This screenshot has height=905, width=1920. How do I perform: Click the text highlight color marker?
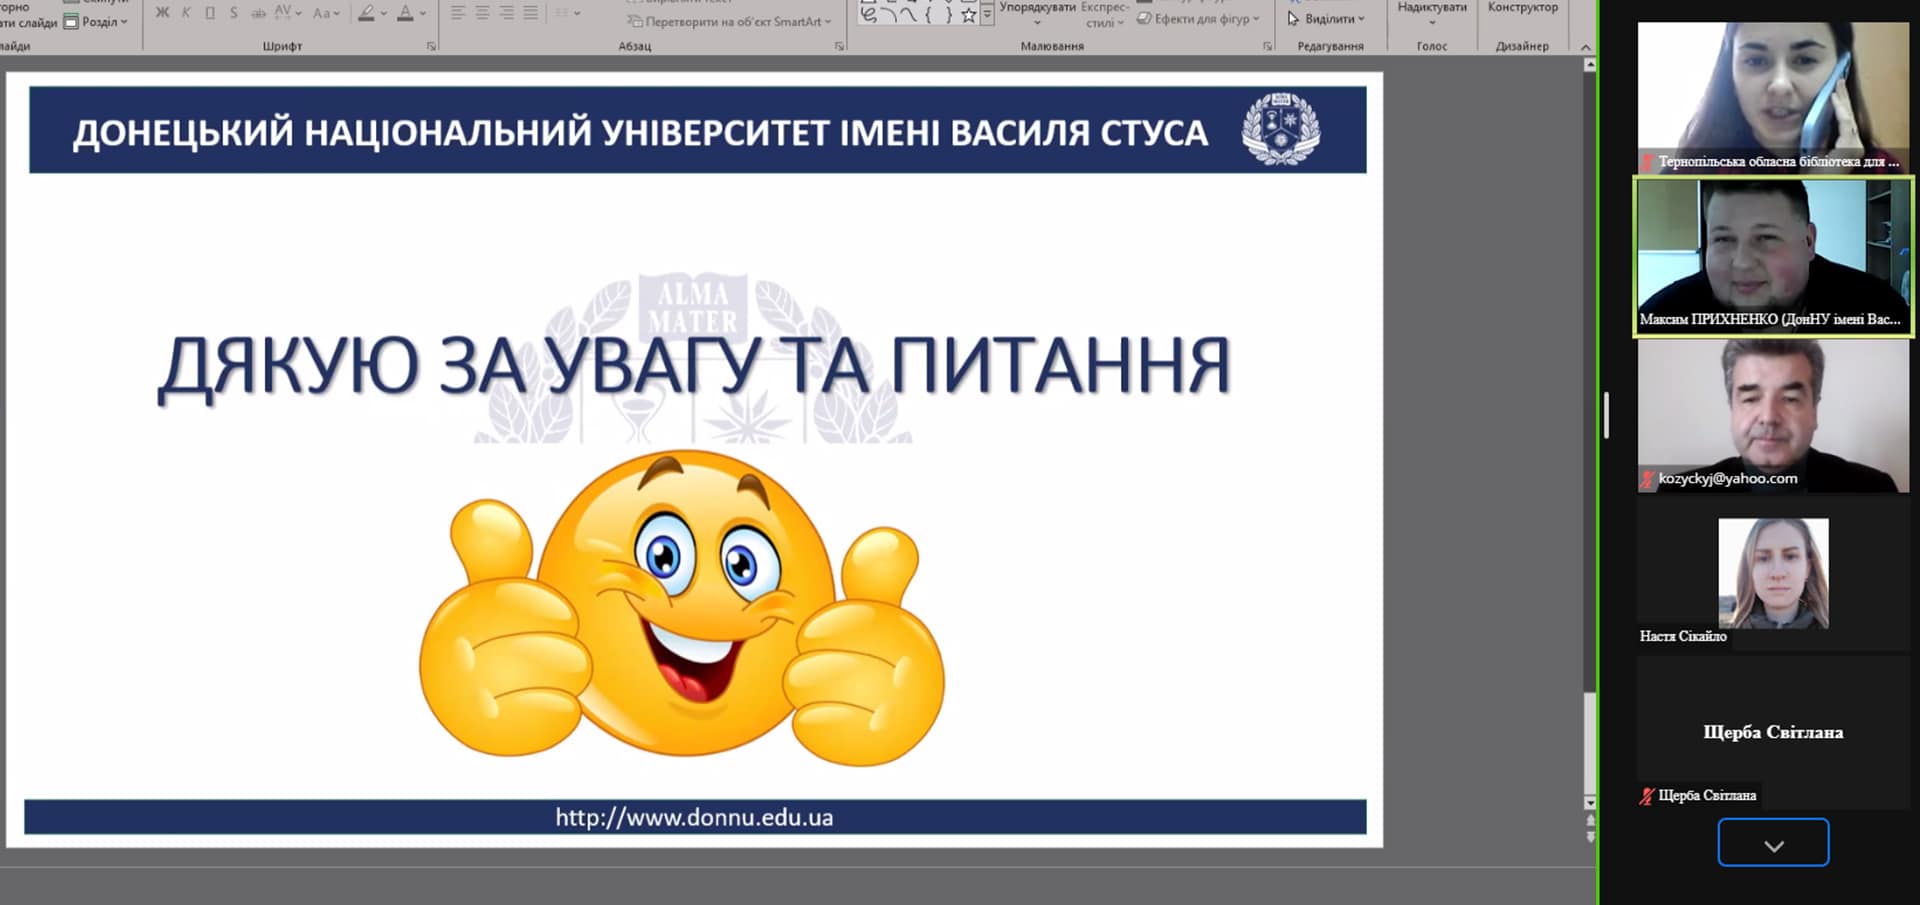pos(367,13)
